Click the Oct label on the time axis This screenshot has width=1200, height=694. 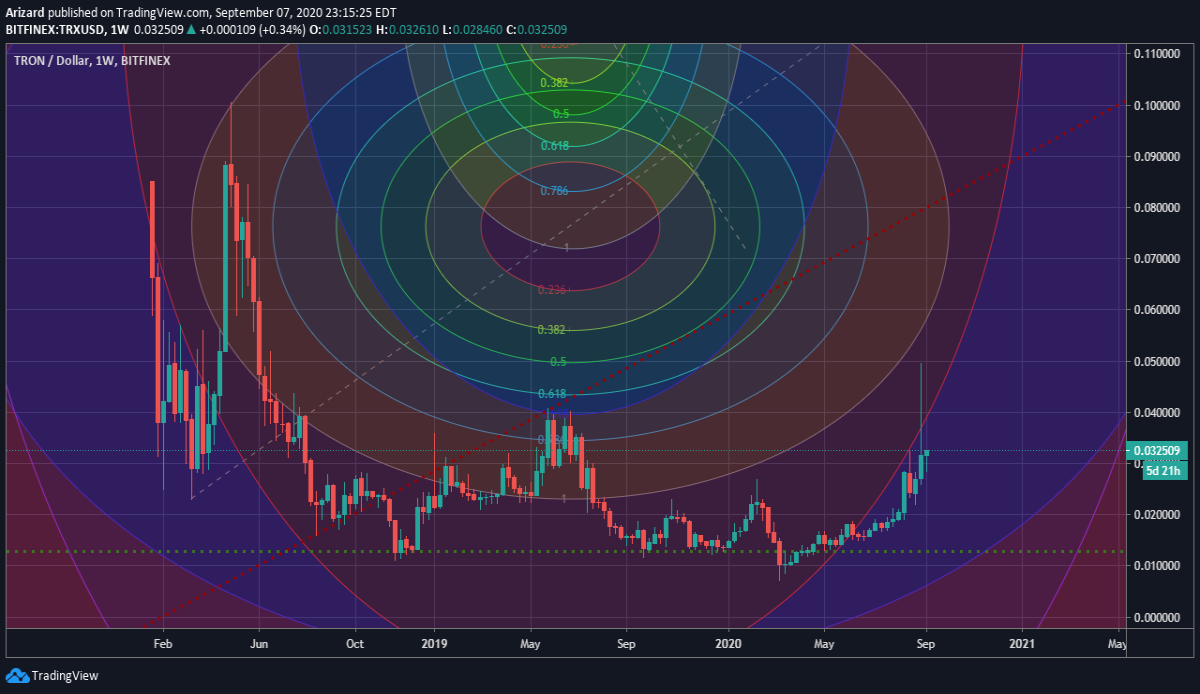354,644
